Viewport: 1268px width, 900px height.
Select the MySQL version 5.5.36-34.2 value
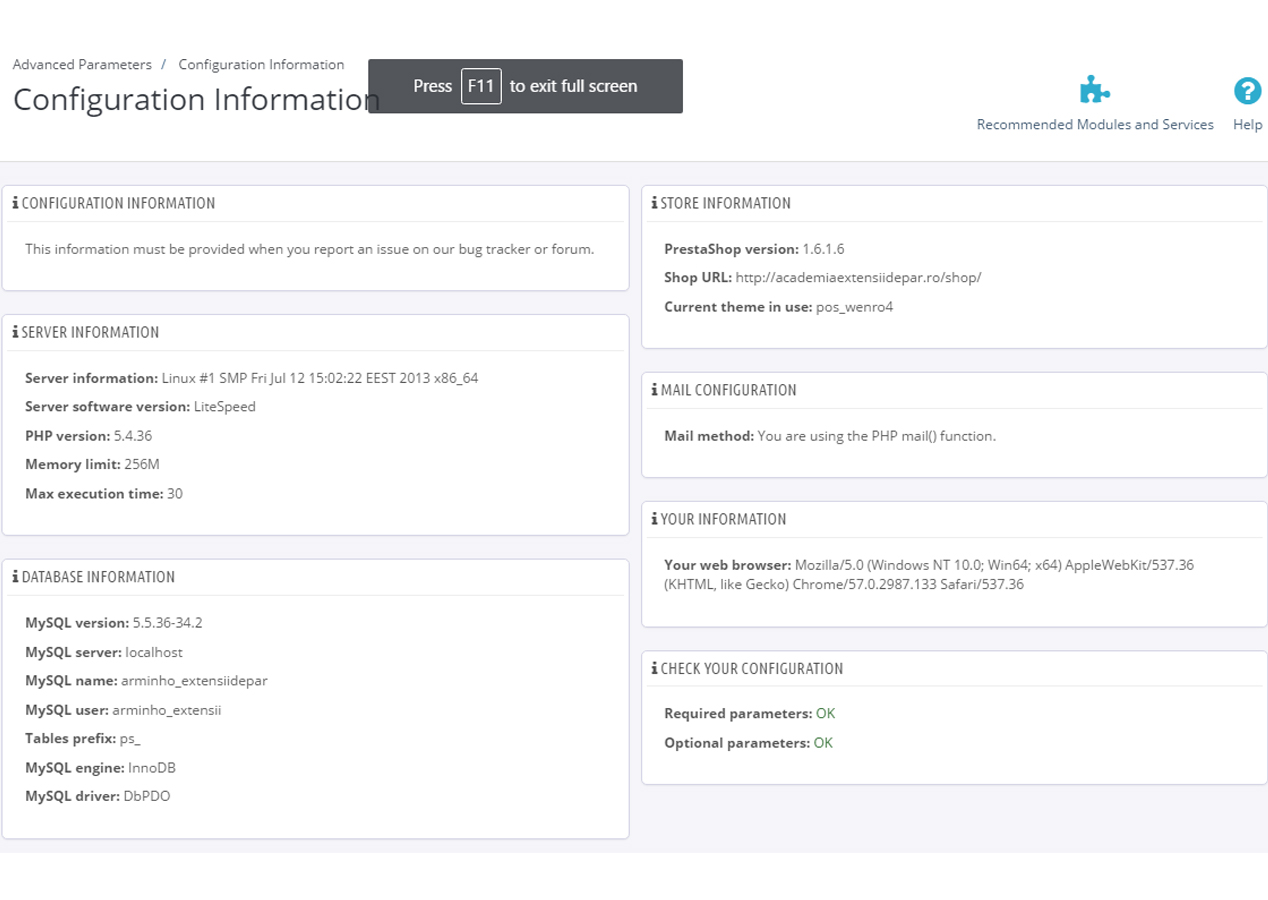coord(168,623)
